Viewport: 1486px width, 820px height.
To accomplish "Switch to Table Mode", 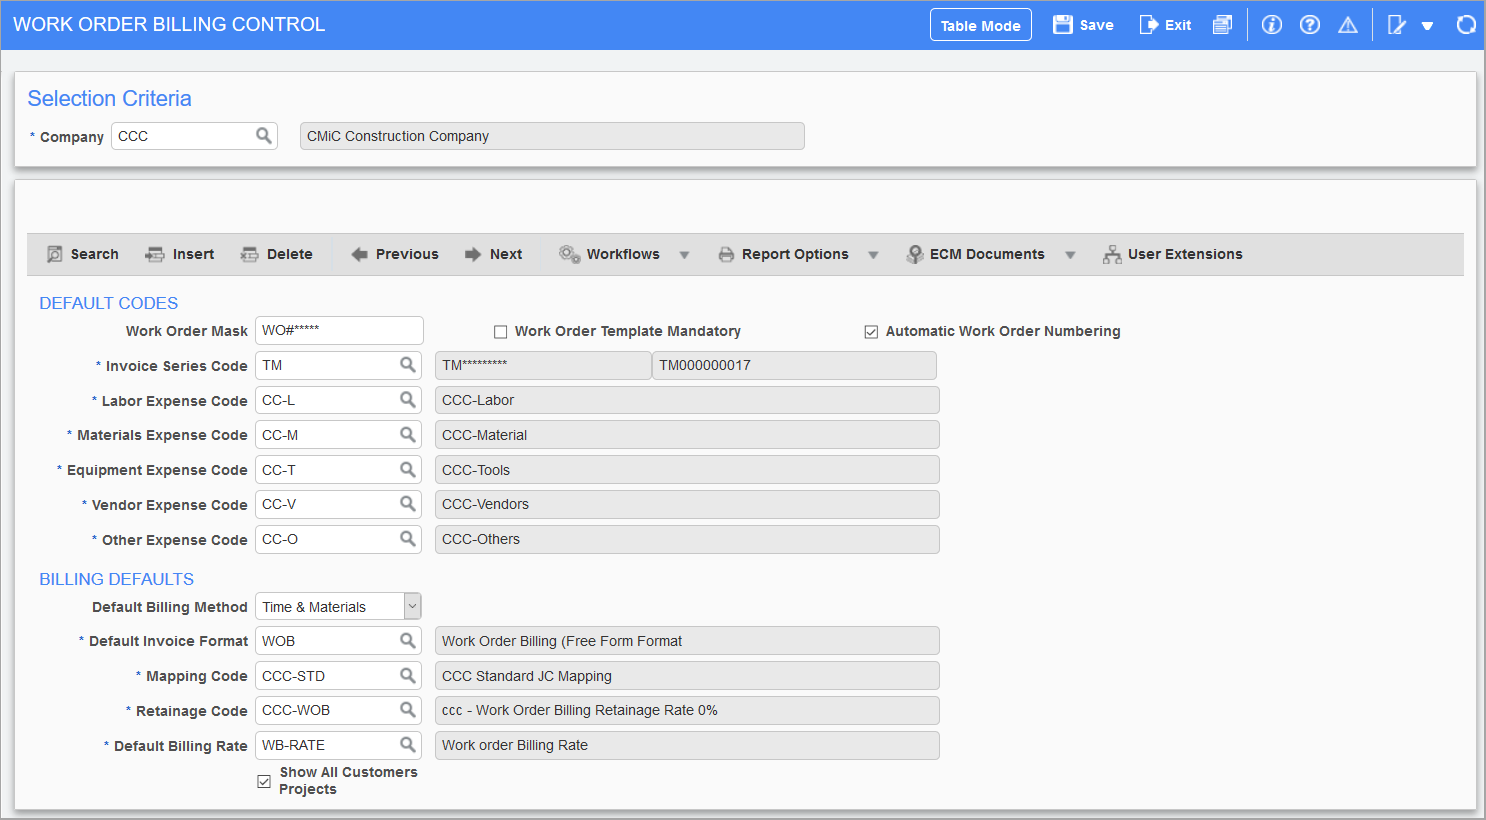I will click(x=980, y=25).
